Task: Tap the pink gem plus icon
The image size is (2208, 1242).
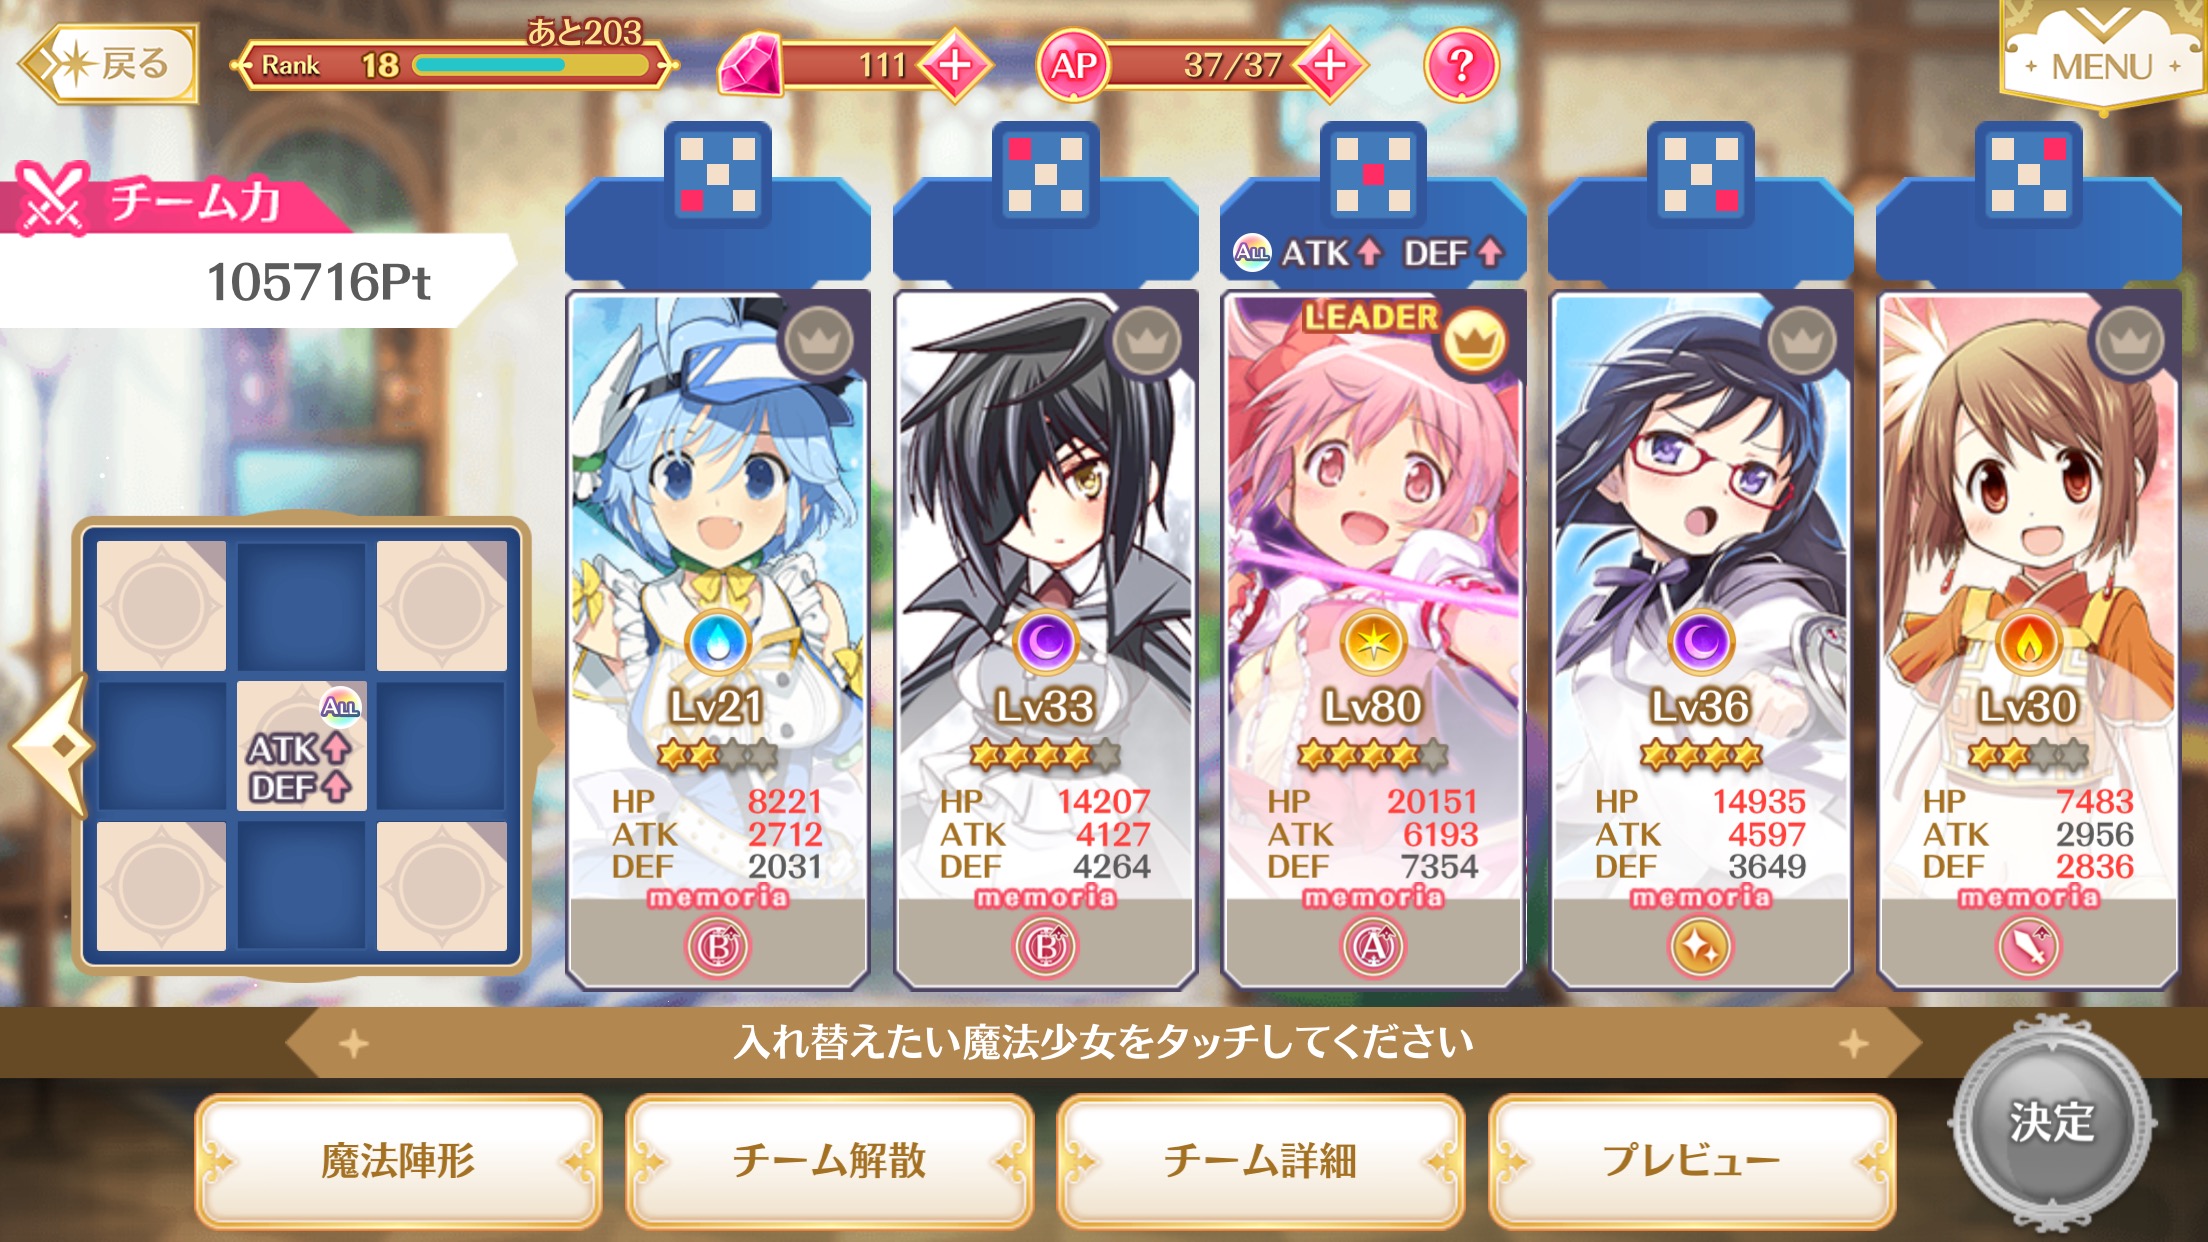Action: point(956,65)
